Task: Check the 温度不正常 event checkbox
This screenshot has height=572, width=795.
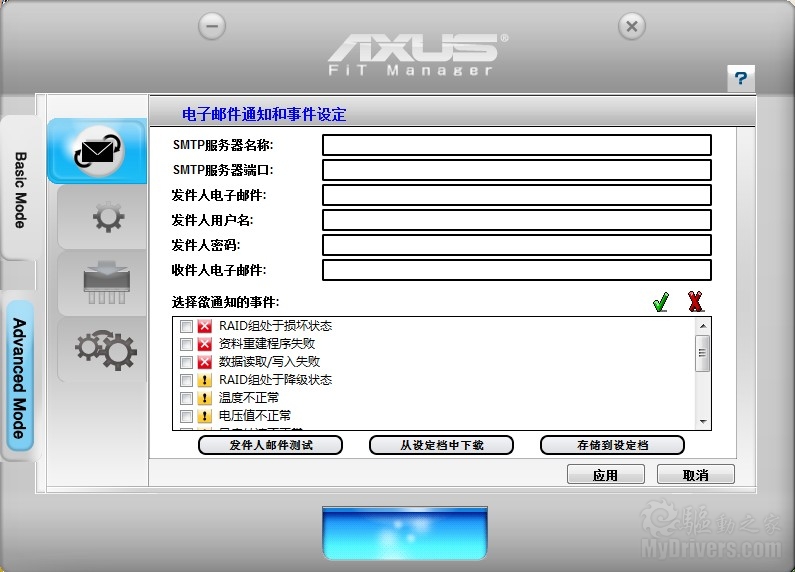Action: (x=186, y=398)
